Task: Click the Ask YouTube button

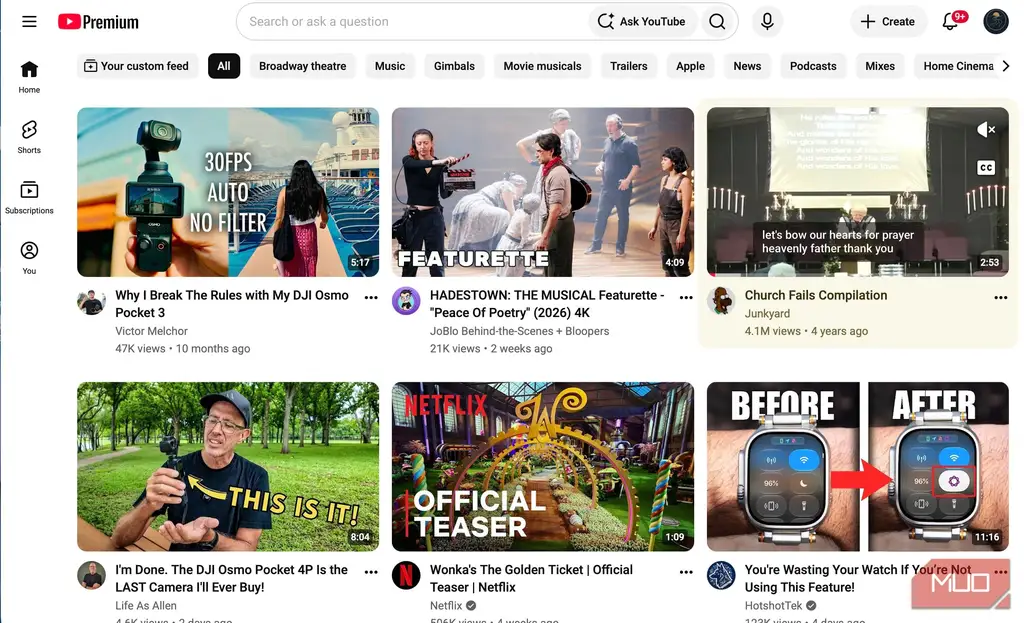Action: (x=643, y=22)
